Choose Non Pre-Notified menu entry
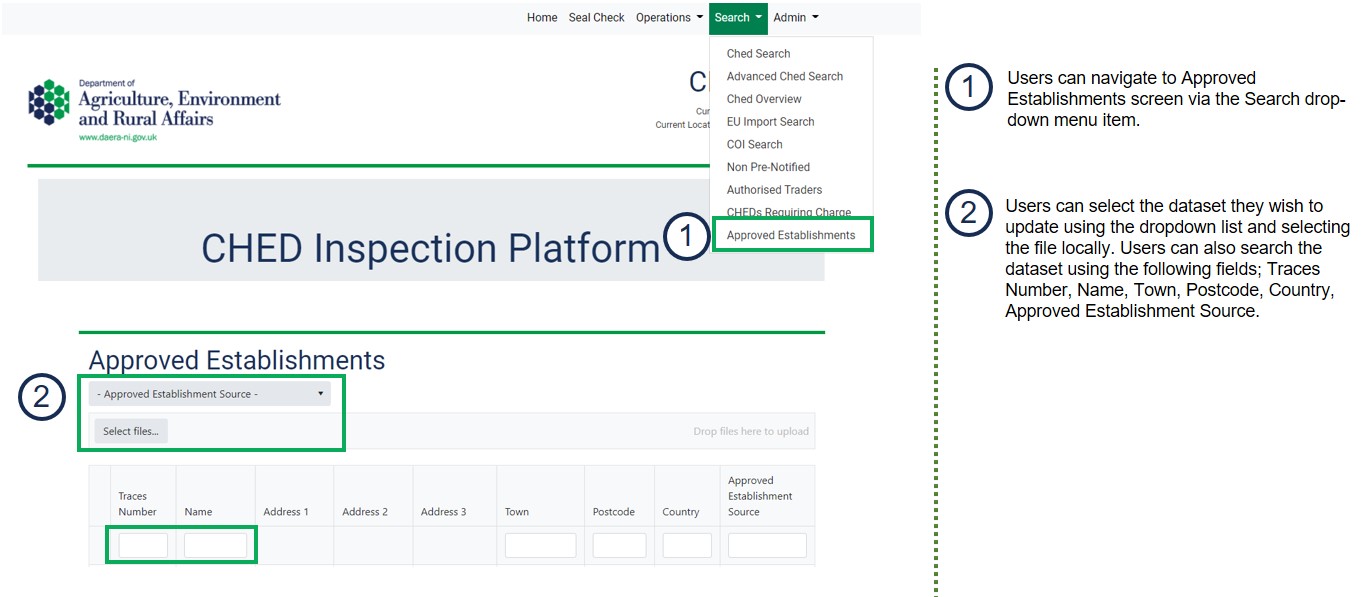The image size is (1364, 597). click(768, 167)
